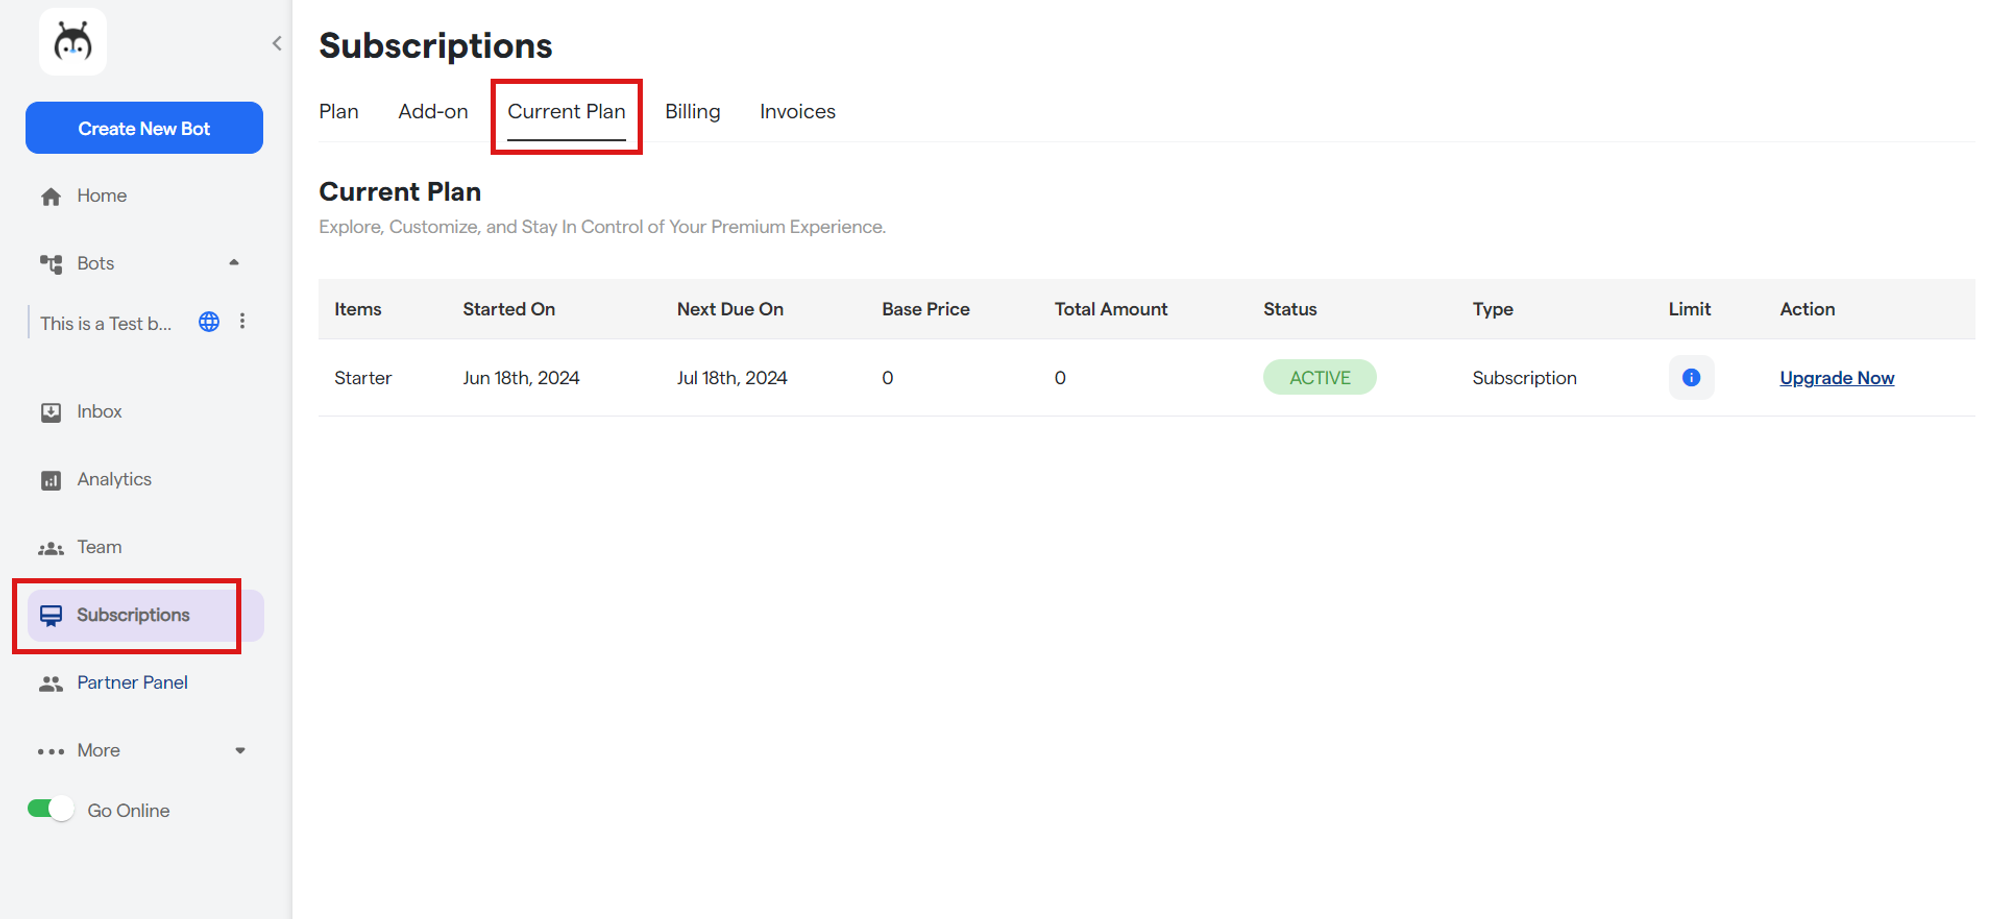The image size is (2000, 919).
Task: Click the BotPenguin logo icon
Action: point(72,42)
